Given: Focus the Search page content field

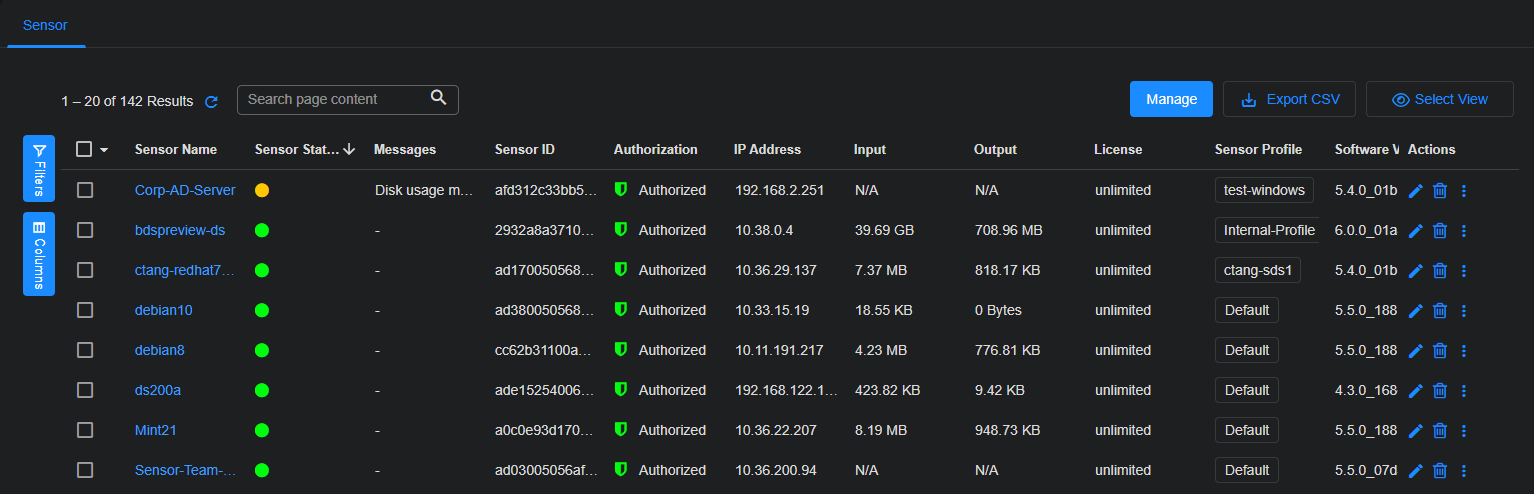Looking at the screenshot, I should tap(335, 99).
